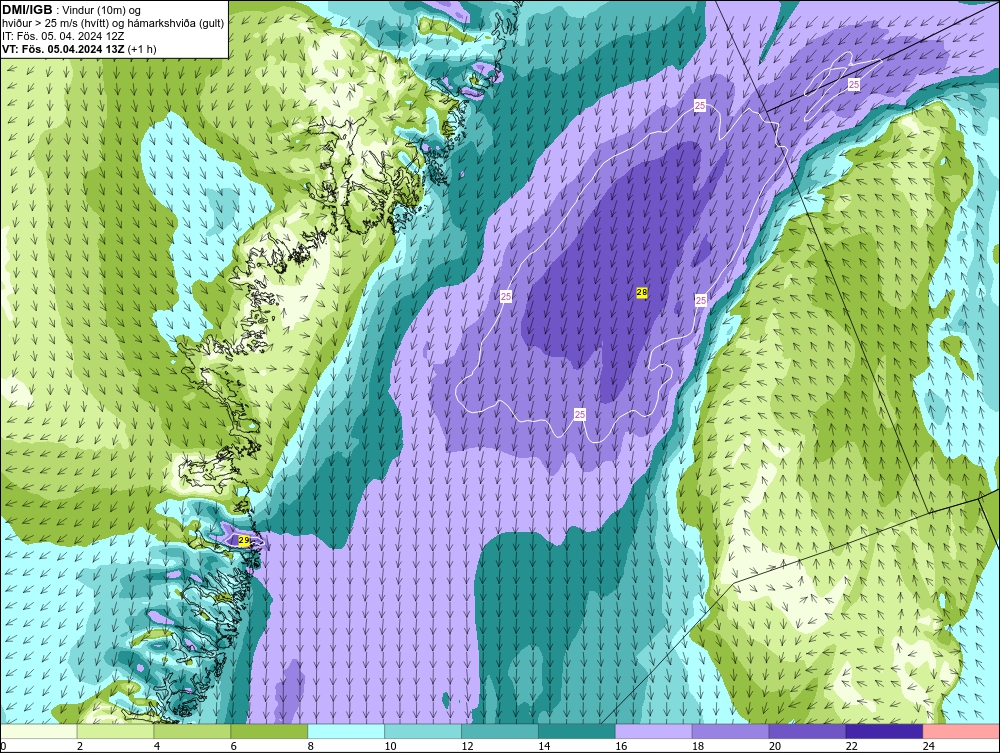Viewport: 1000px width, 753px height.
Task: Click the legend scale label 16
Action: point(621,746)
